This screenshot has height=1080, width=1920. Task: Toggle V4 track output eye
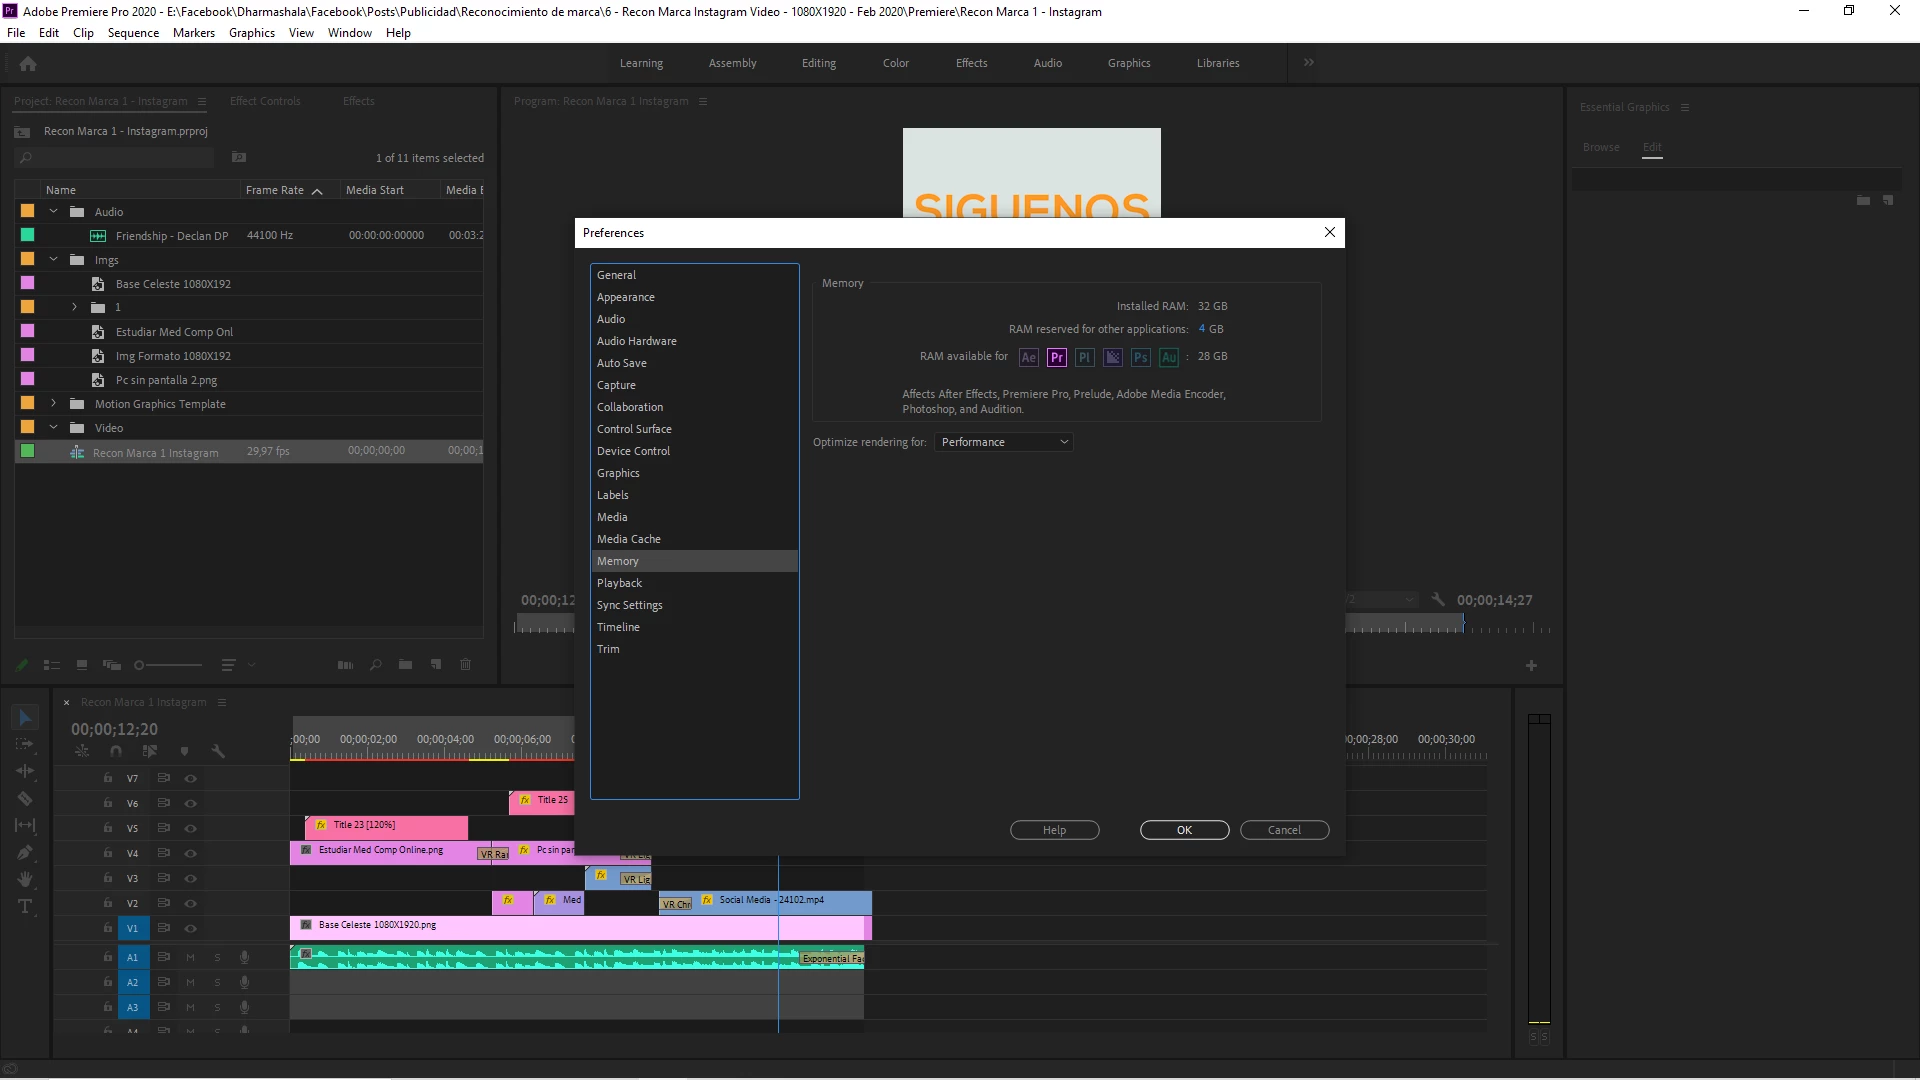click(190, 854)
